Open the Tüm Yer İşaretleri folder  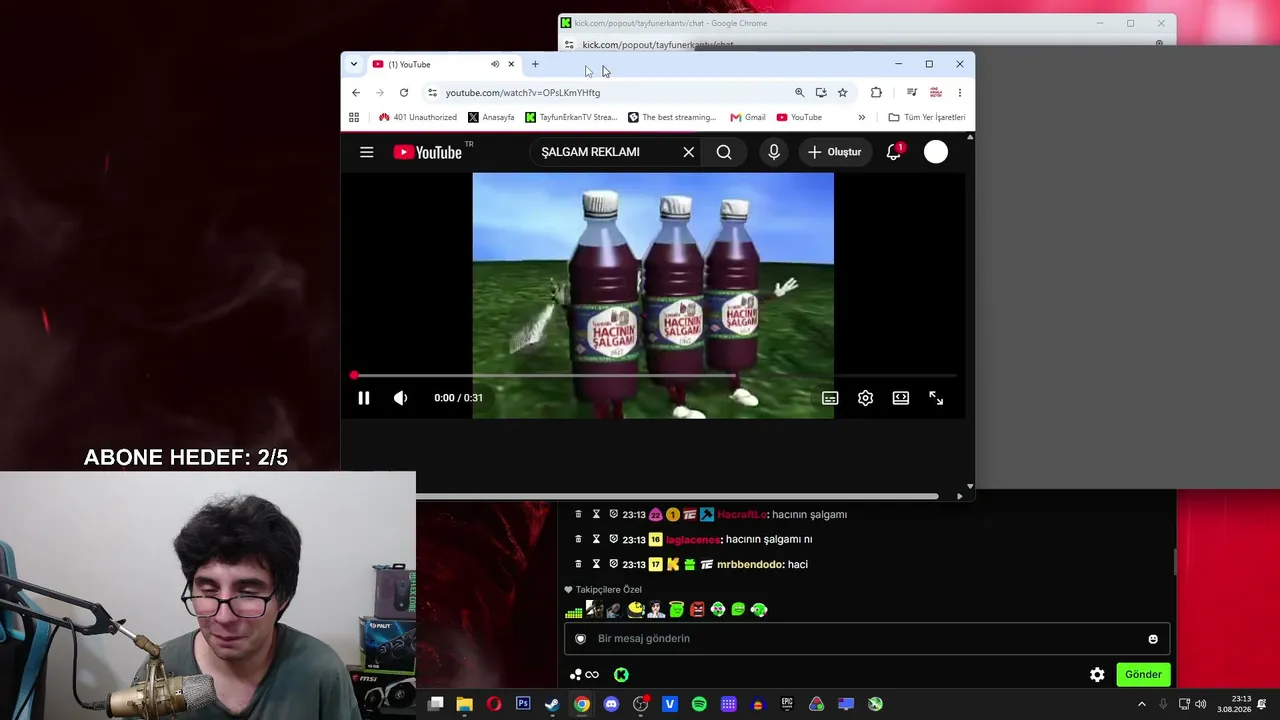[927, 117]
